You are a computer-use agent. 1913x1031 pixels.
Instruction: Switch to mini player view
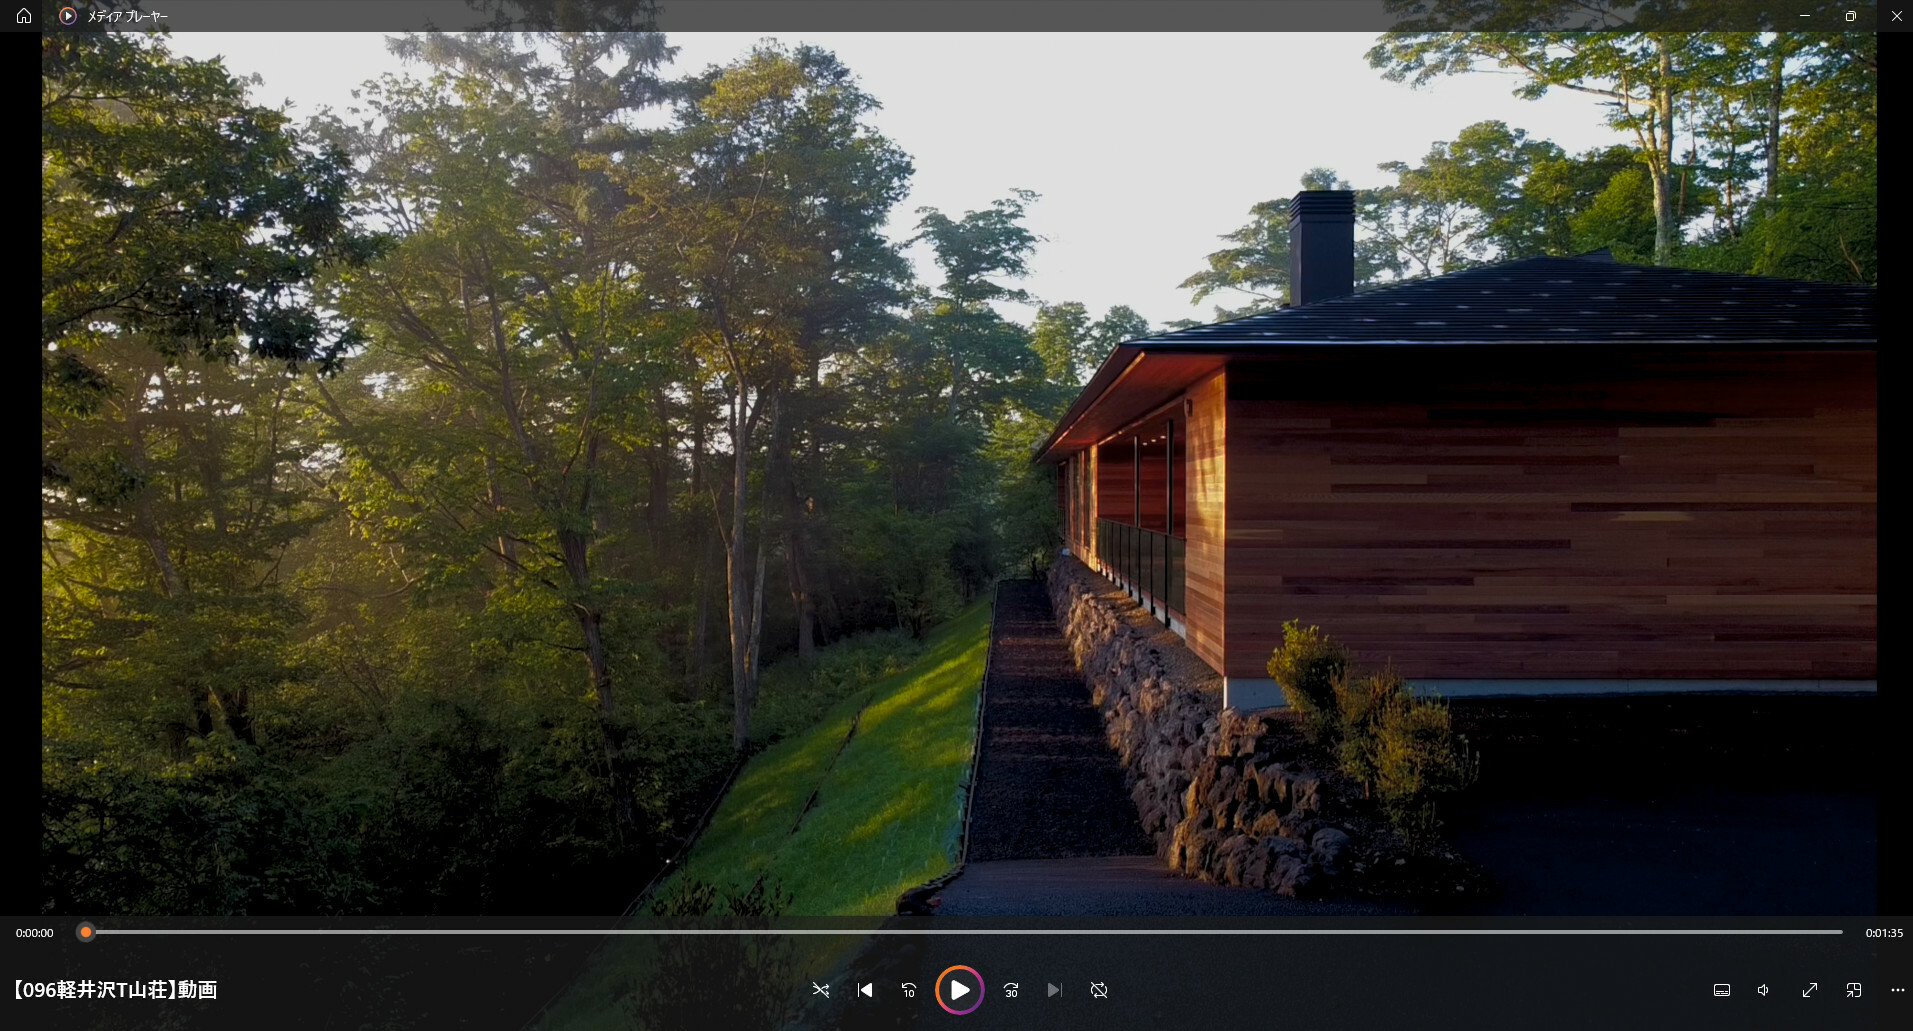pos(1854,990)
